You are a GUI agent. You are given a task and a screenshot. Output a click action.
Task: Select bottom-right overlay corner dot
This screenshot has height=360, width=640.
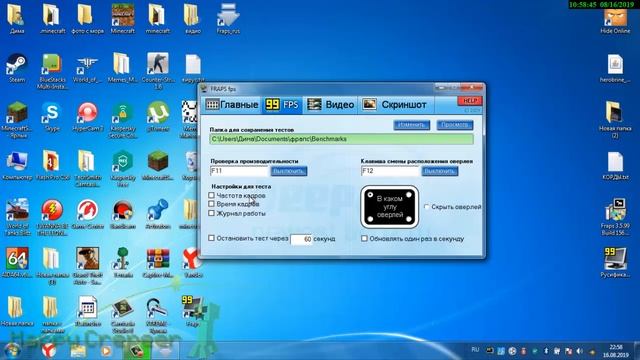coord(409,220)
